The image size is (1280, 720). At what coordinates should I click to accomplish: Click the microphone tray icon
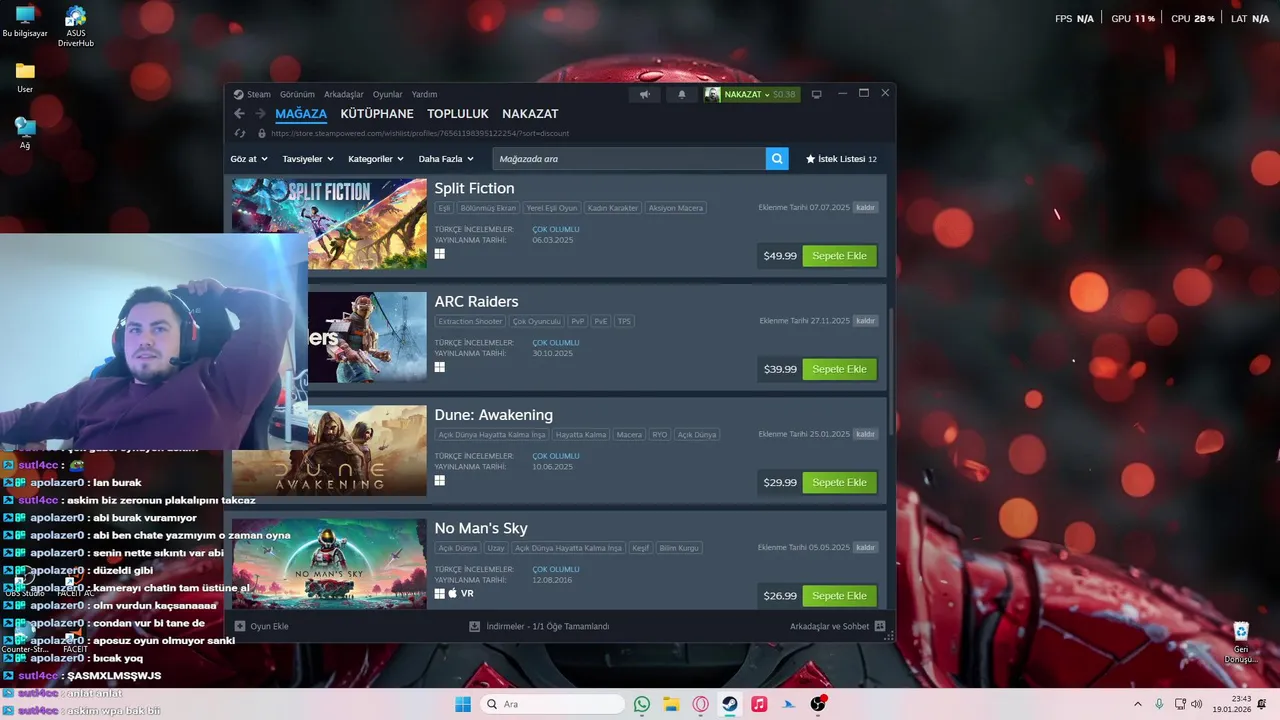1159,704
